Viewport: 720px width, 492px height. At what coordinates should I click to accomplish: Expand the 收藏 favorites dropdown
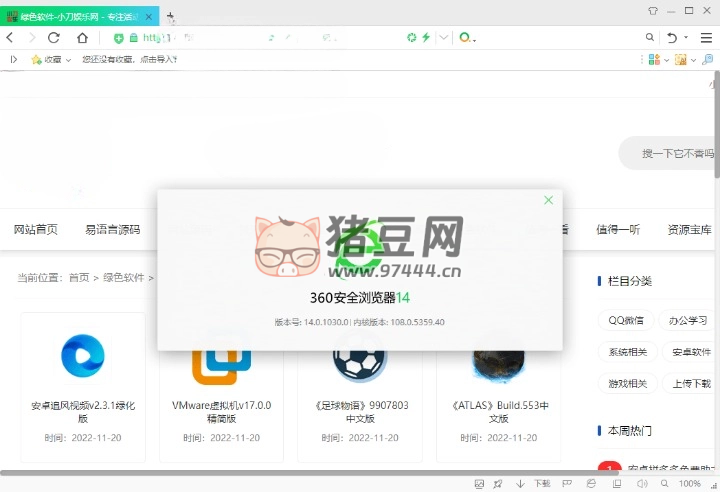click(x=68, y=59)
